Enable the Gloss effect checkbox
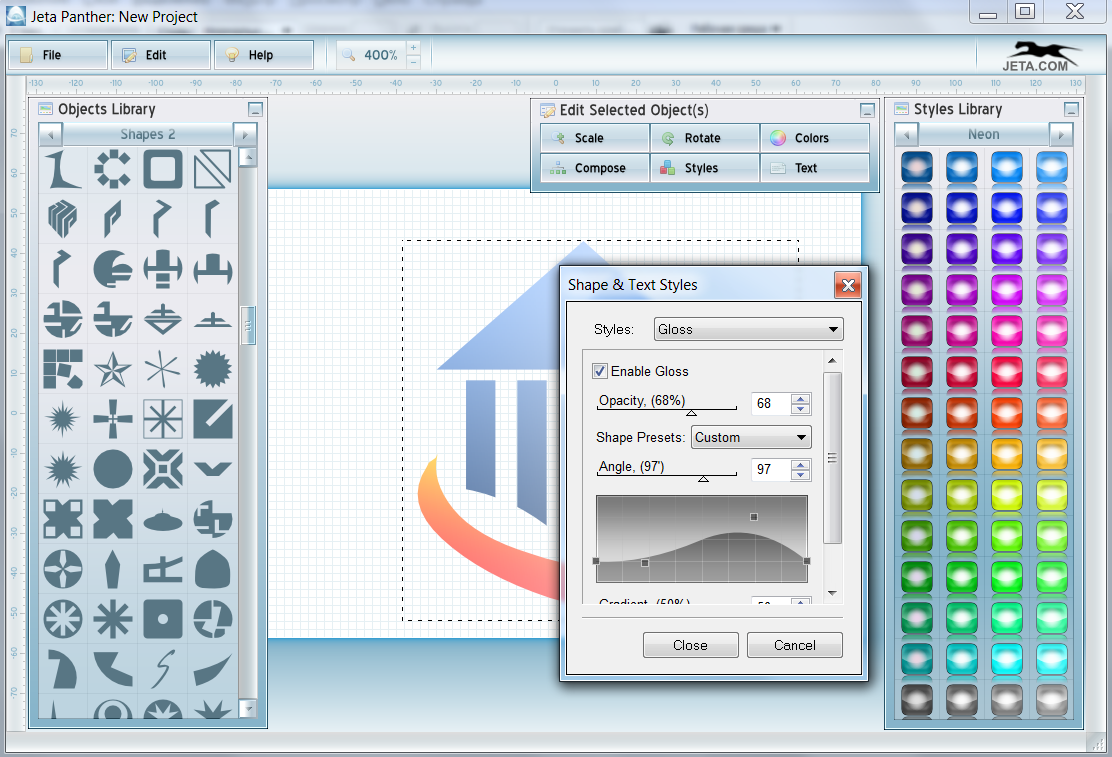Screen dimensions: 1112x757 click(599, 371)
